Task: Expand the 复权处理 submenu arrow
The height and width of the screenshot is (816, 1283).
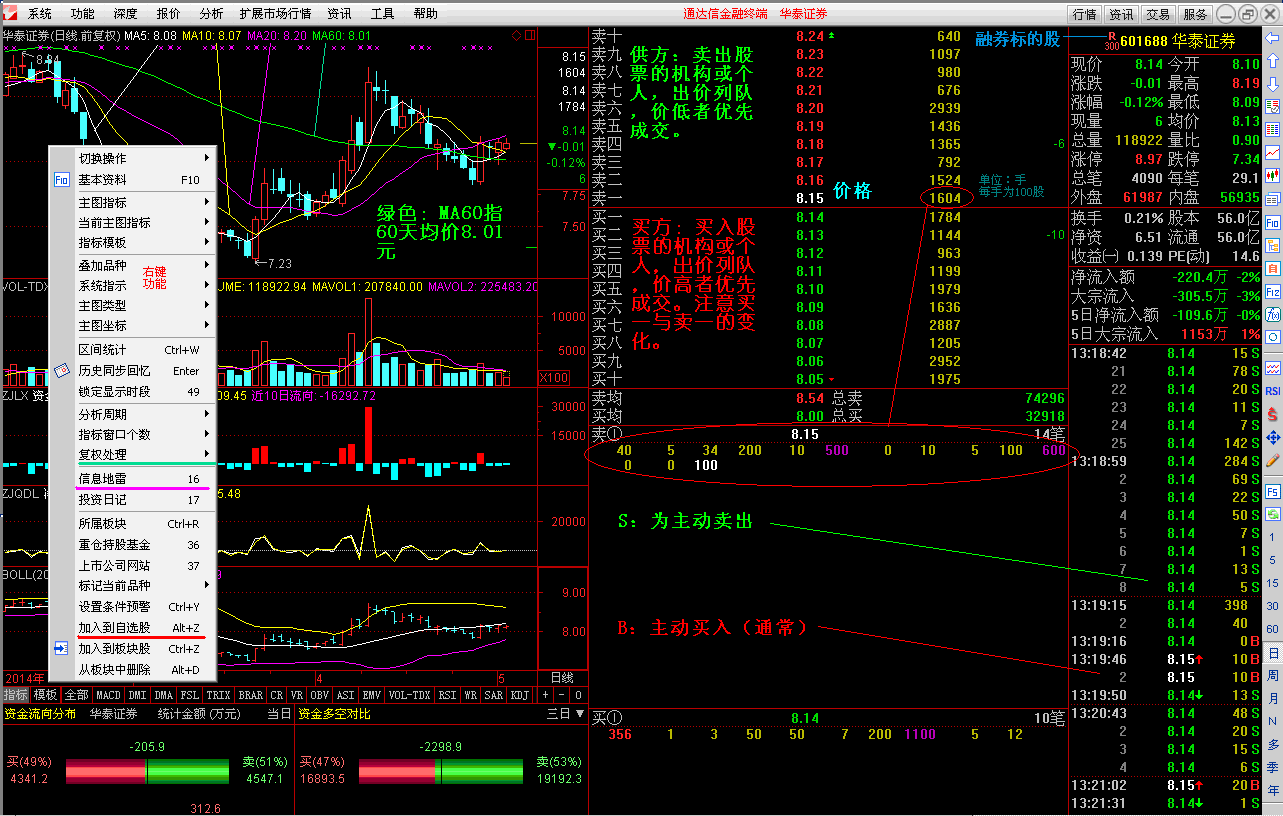Action: (207, 454)
